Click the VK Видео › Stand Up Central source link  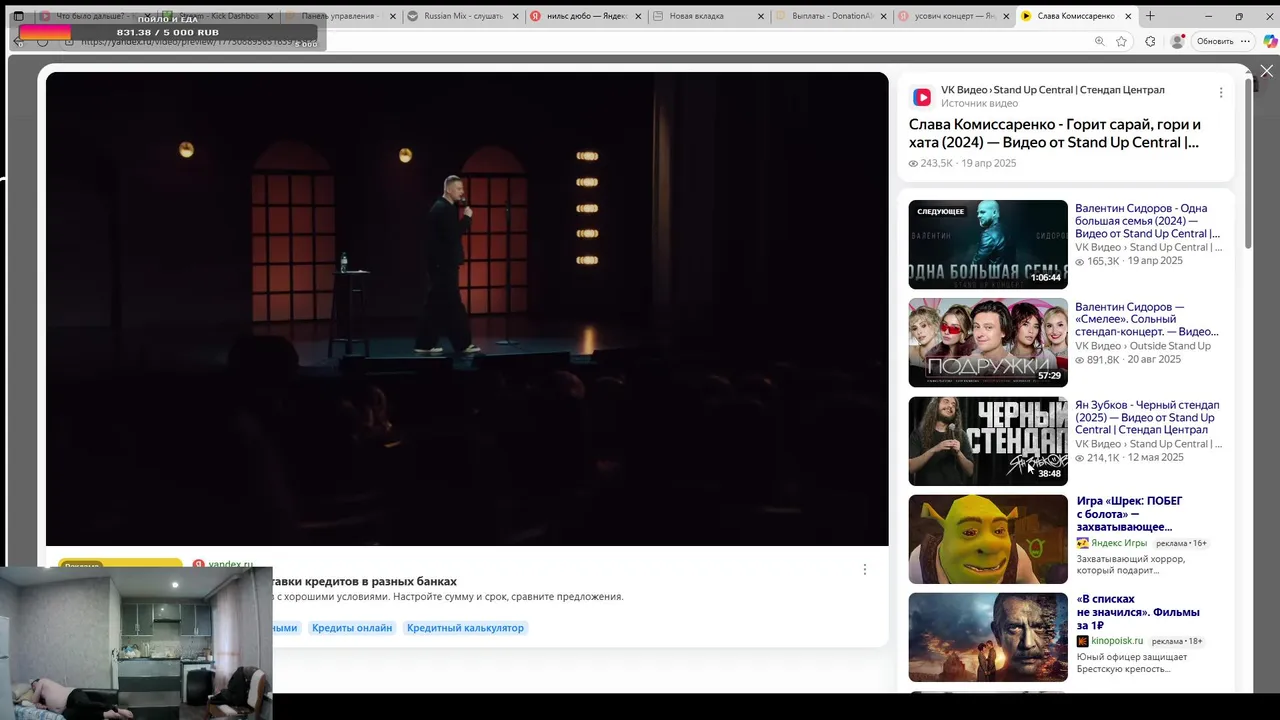tap(1052, 90)
